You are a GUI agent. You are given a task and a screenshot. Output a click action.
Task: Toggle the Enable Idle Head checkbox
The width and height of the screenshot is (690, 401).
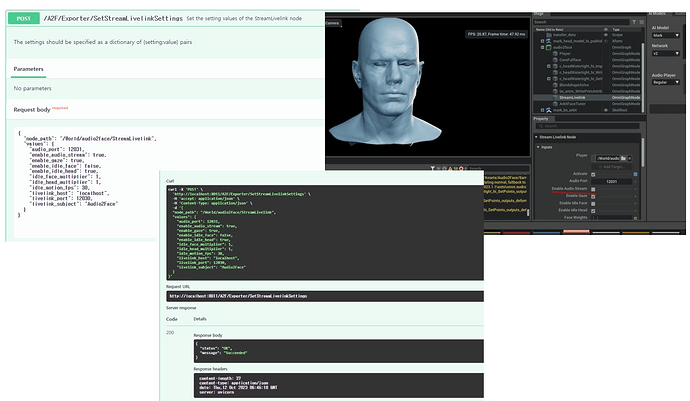point(593,211)
